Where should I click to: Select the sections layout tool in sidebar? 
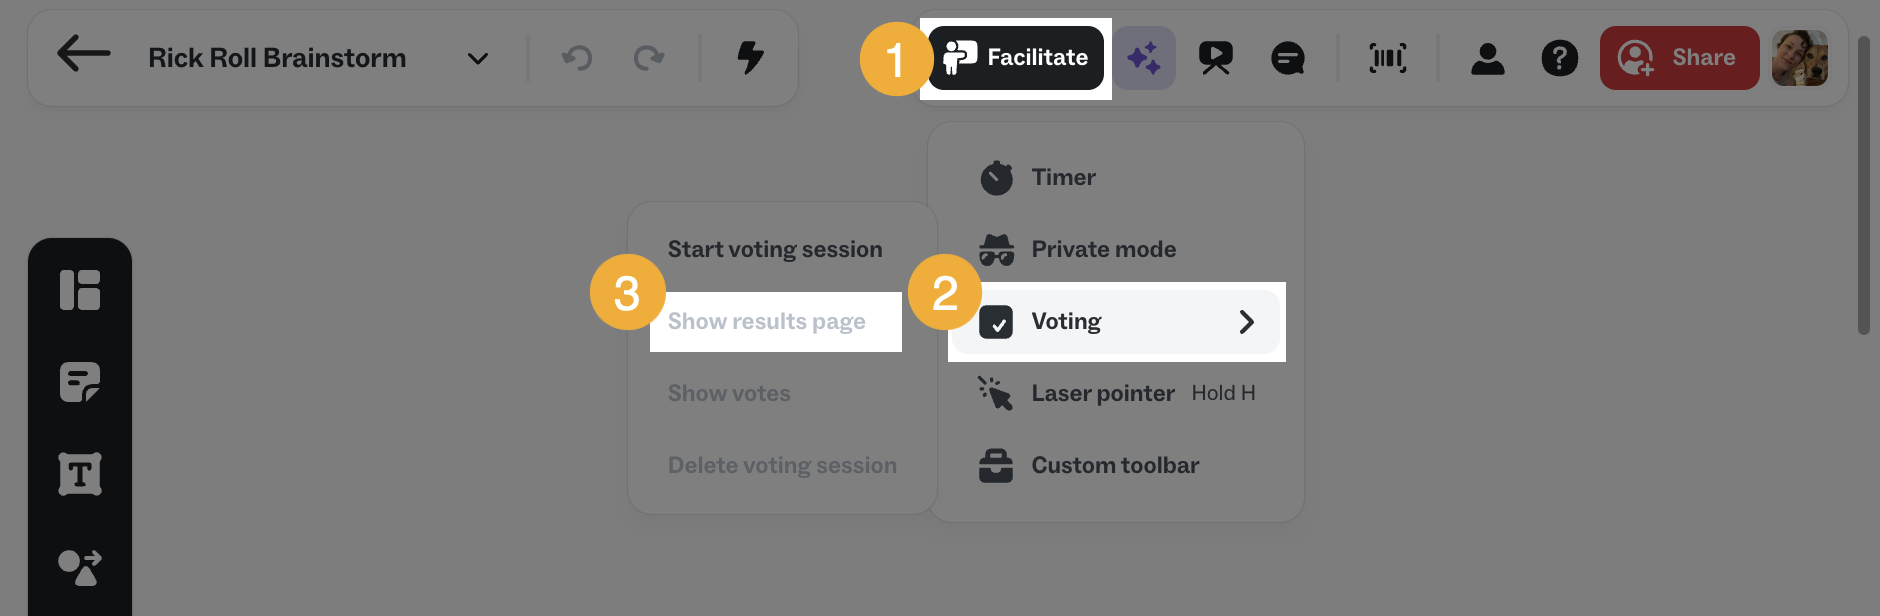pyautogui.click(x=80, y=291)
